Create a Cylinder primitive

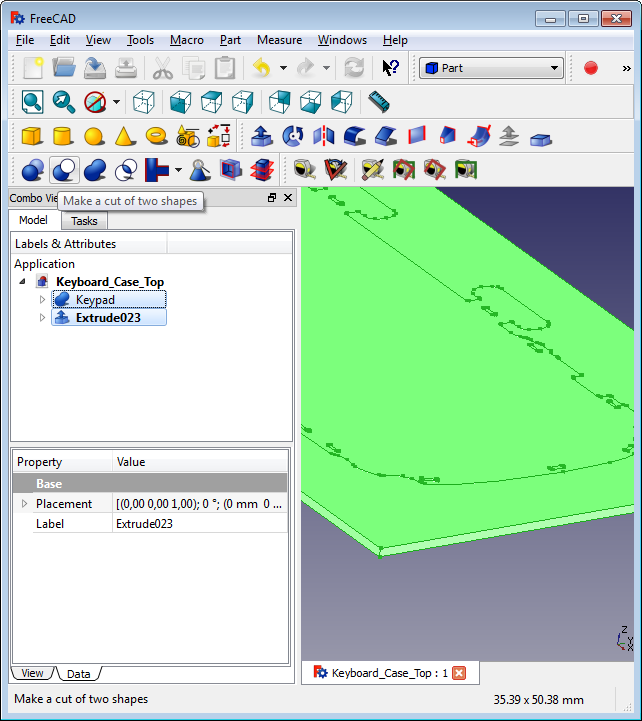coord(63,136)
